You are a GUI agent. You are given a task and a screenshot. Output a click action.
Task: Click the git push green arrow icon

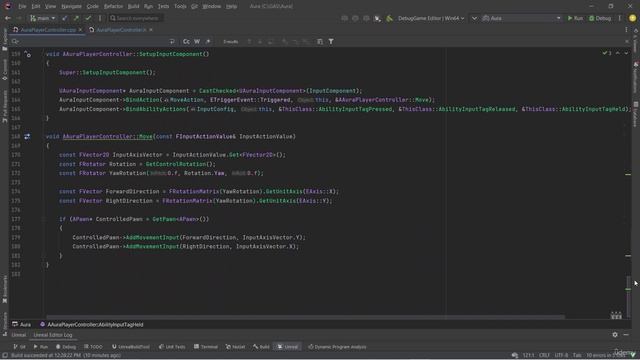coord(76,18)
